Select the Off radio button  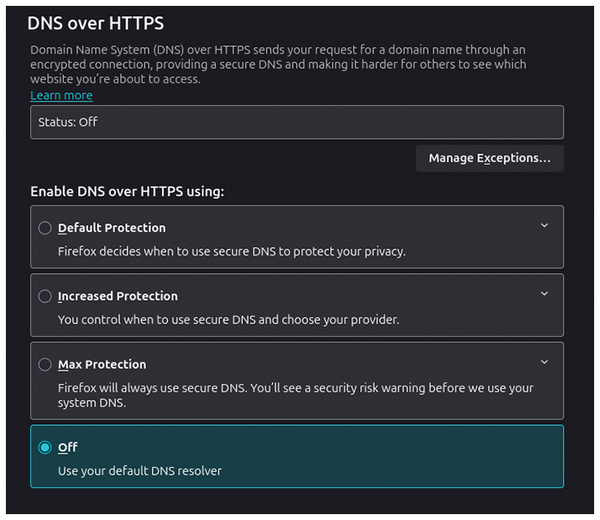click(x=45, y=448)
